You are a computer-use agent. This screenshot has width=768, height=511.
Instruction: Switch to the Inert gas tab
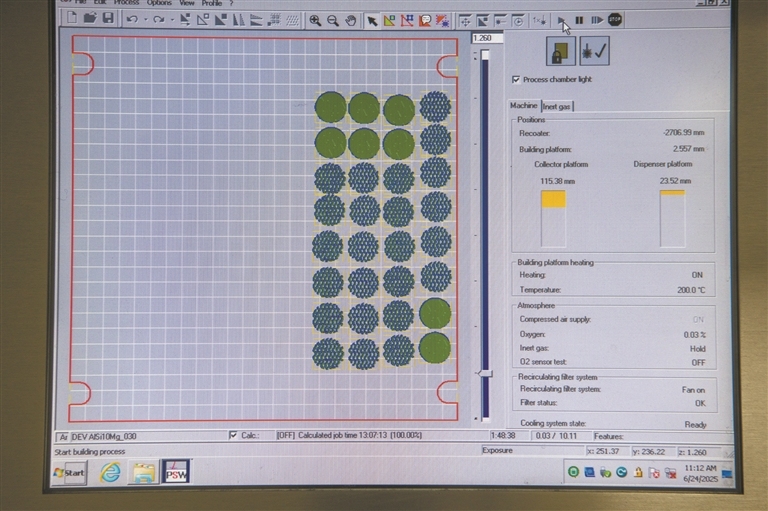tap(558, 106)
